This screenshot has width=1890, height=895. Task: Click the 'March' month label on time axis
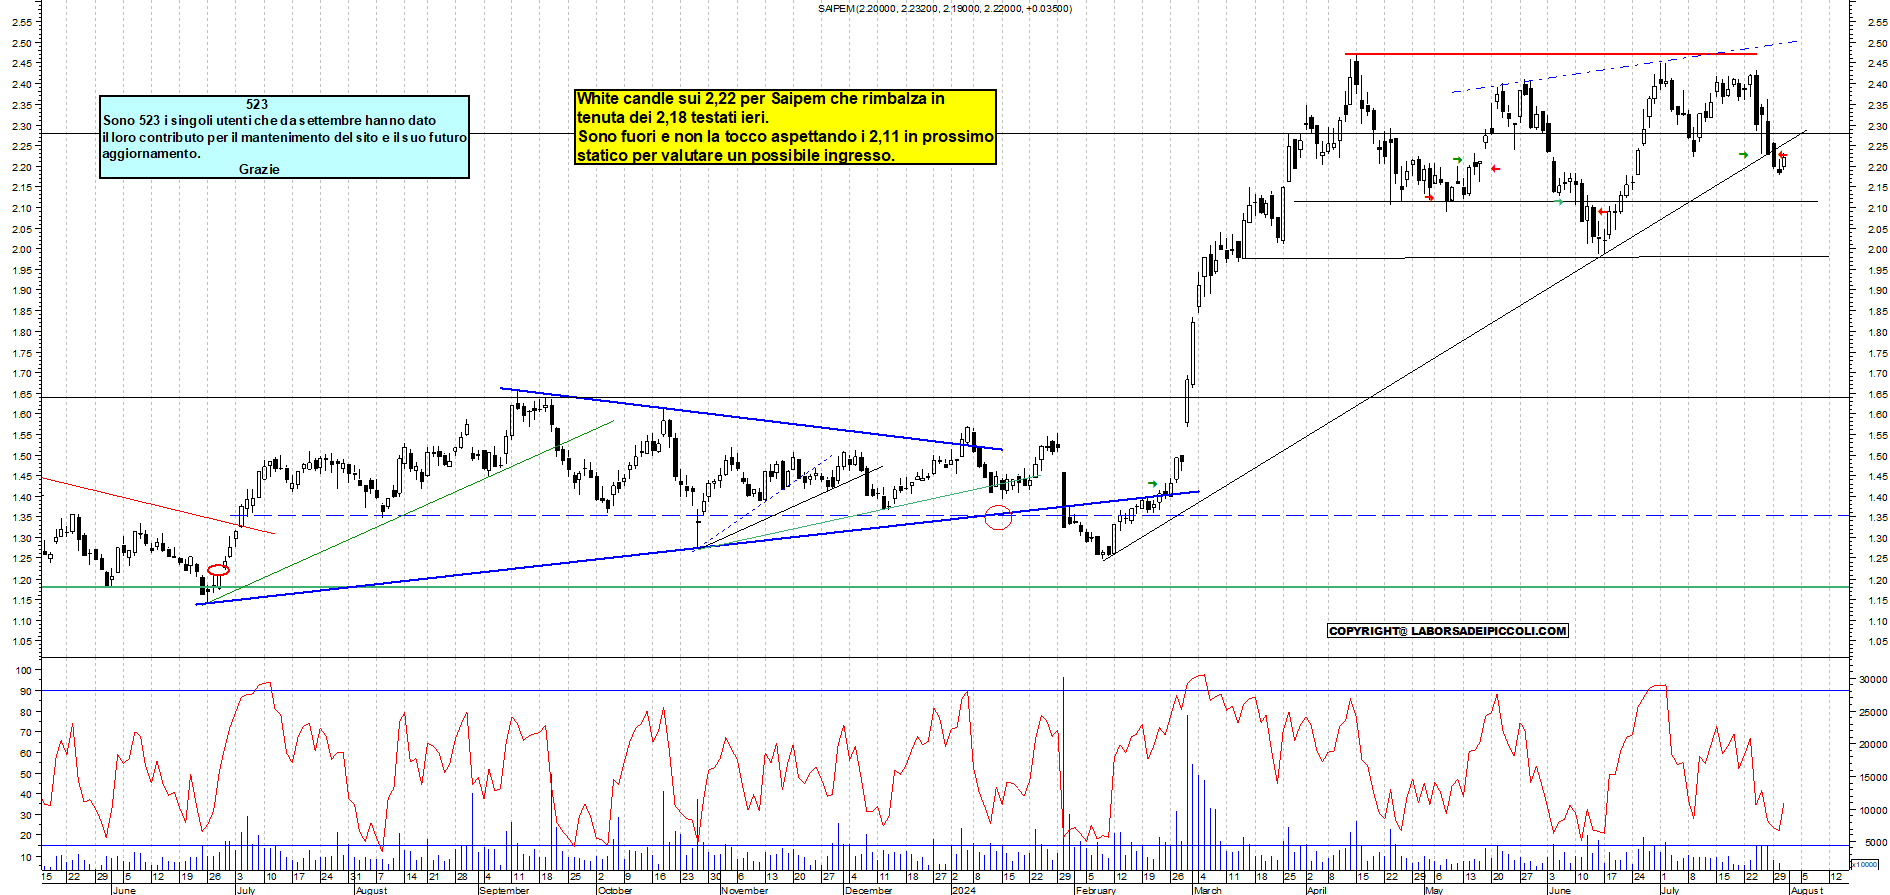coord(1207,890)
